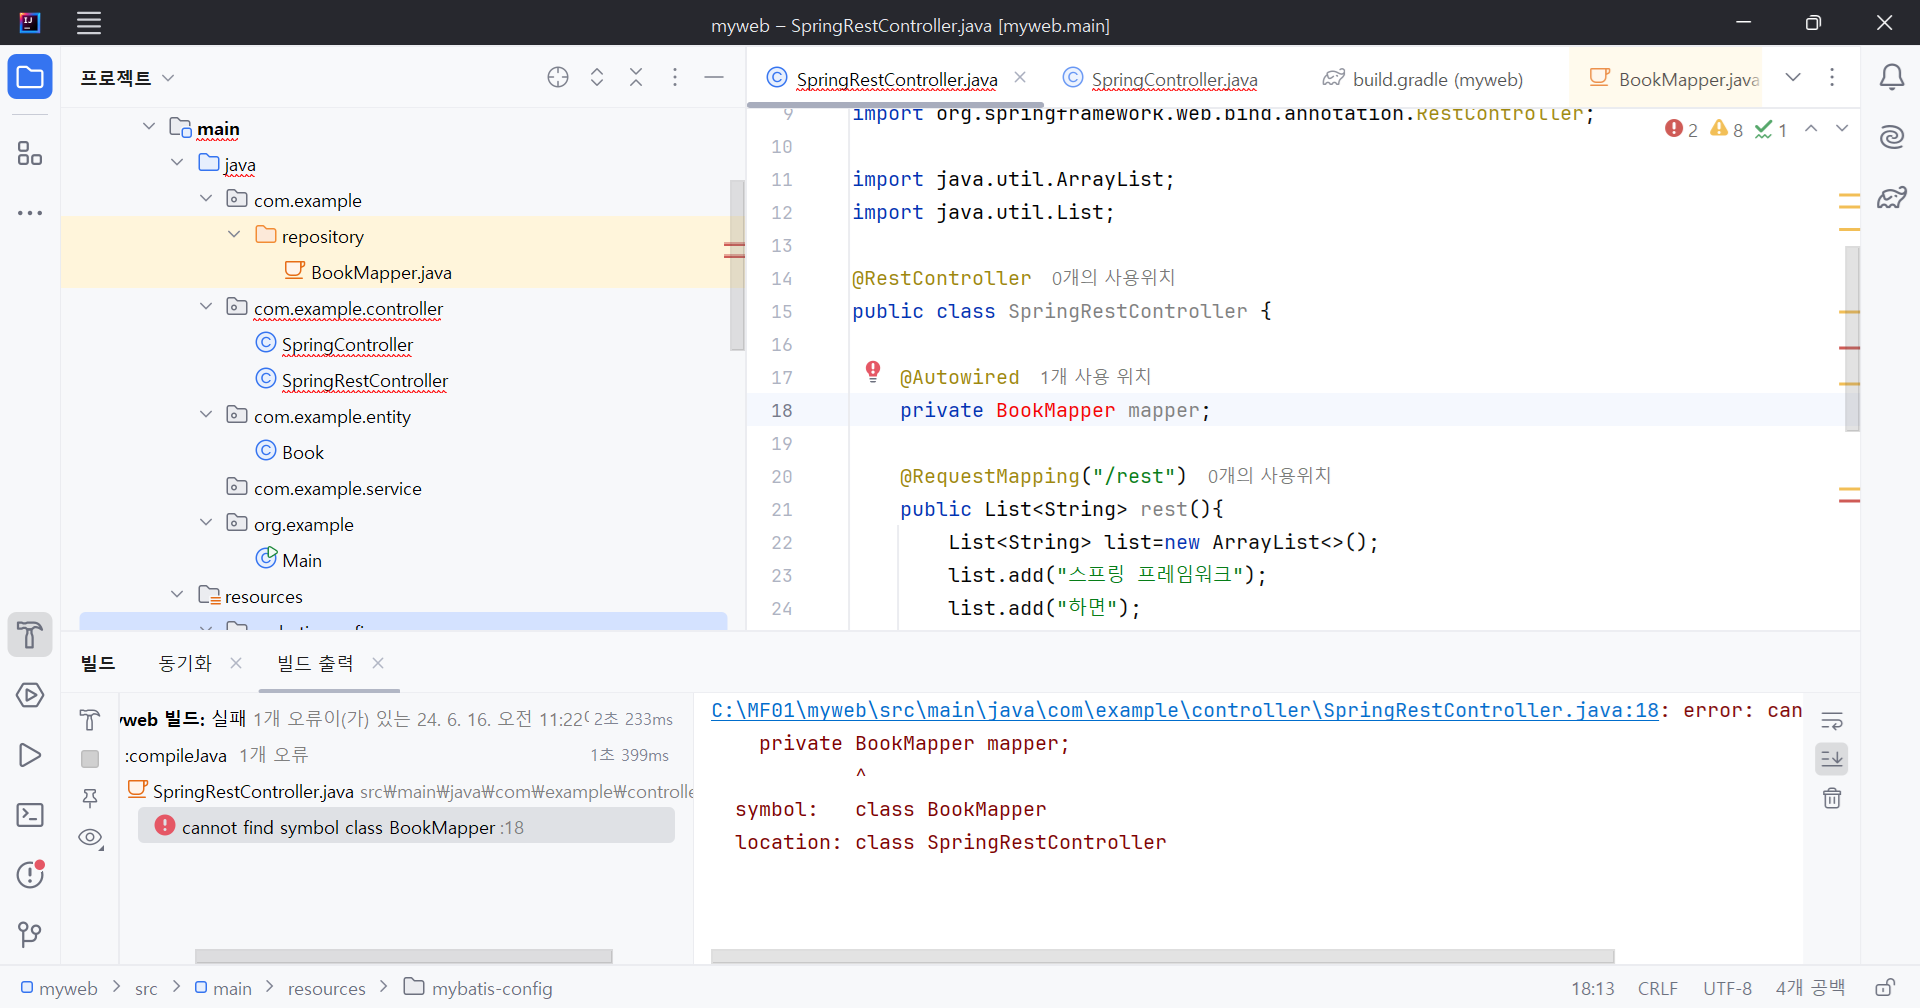The width and height of the screenshot is (1920, 1008).
Task: Collapse the repository folder
Action: pyautogui.click(x=234, y=235)
